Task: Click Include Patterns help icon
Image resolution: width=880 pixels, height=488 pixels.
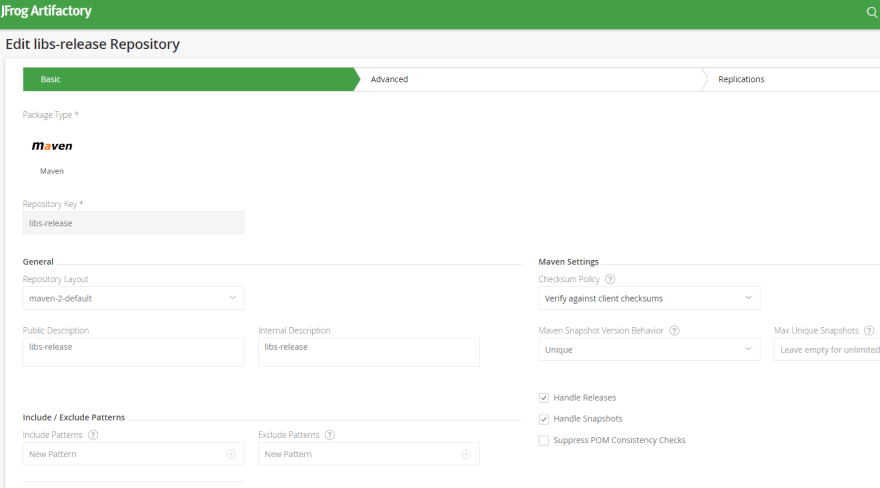Action: point(93,435)
